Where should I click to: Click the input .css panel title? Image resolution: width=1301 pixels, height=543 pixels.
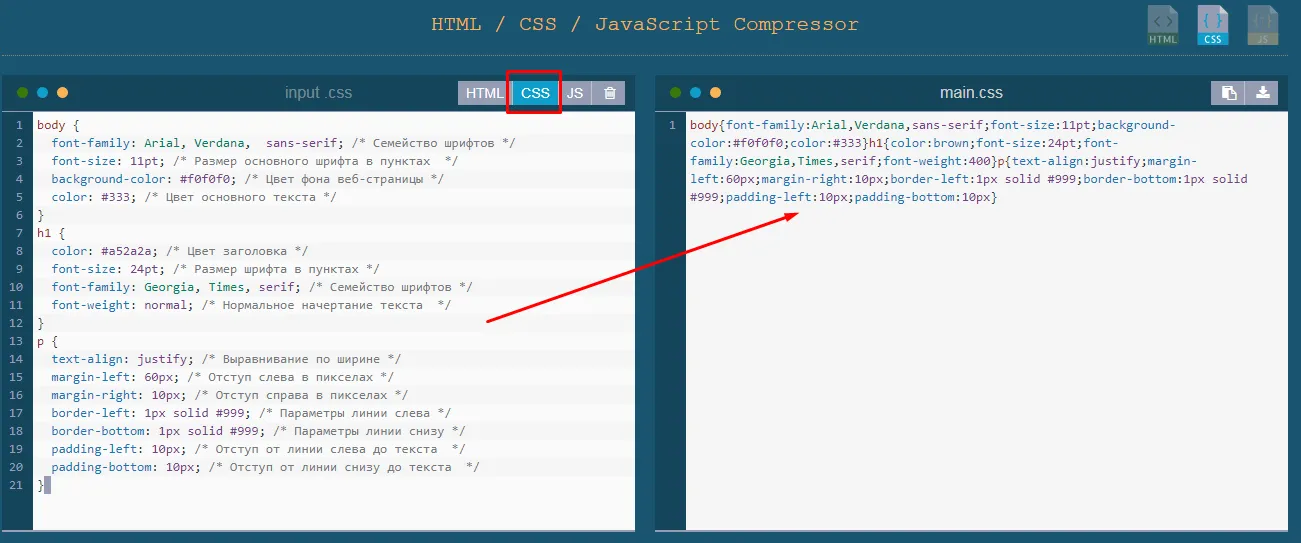click(318, 93)
